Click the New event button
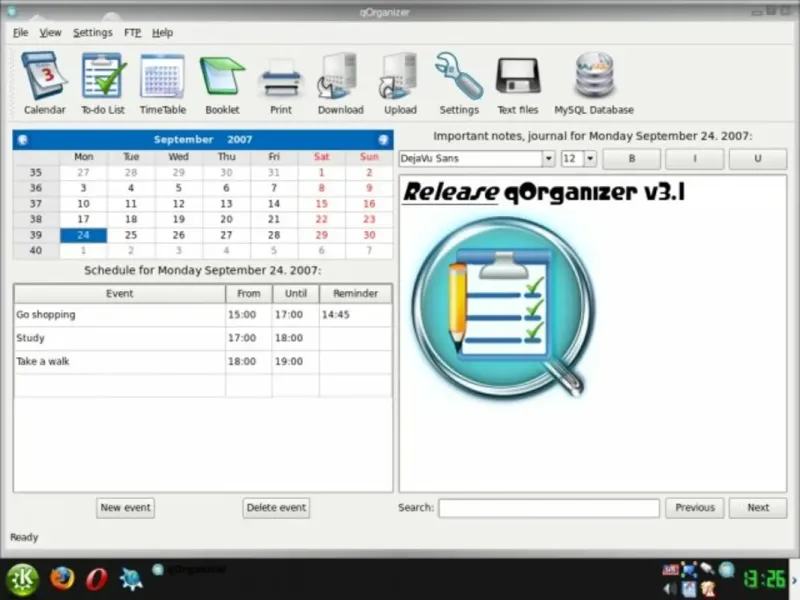The width and height of the screenshot is (800, 600). (126, 508)
